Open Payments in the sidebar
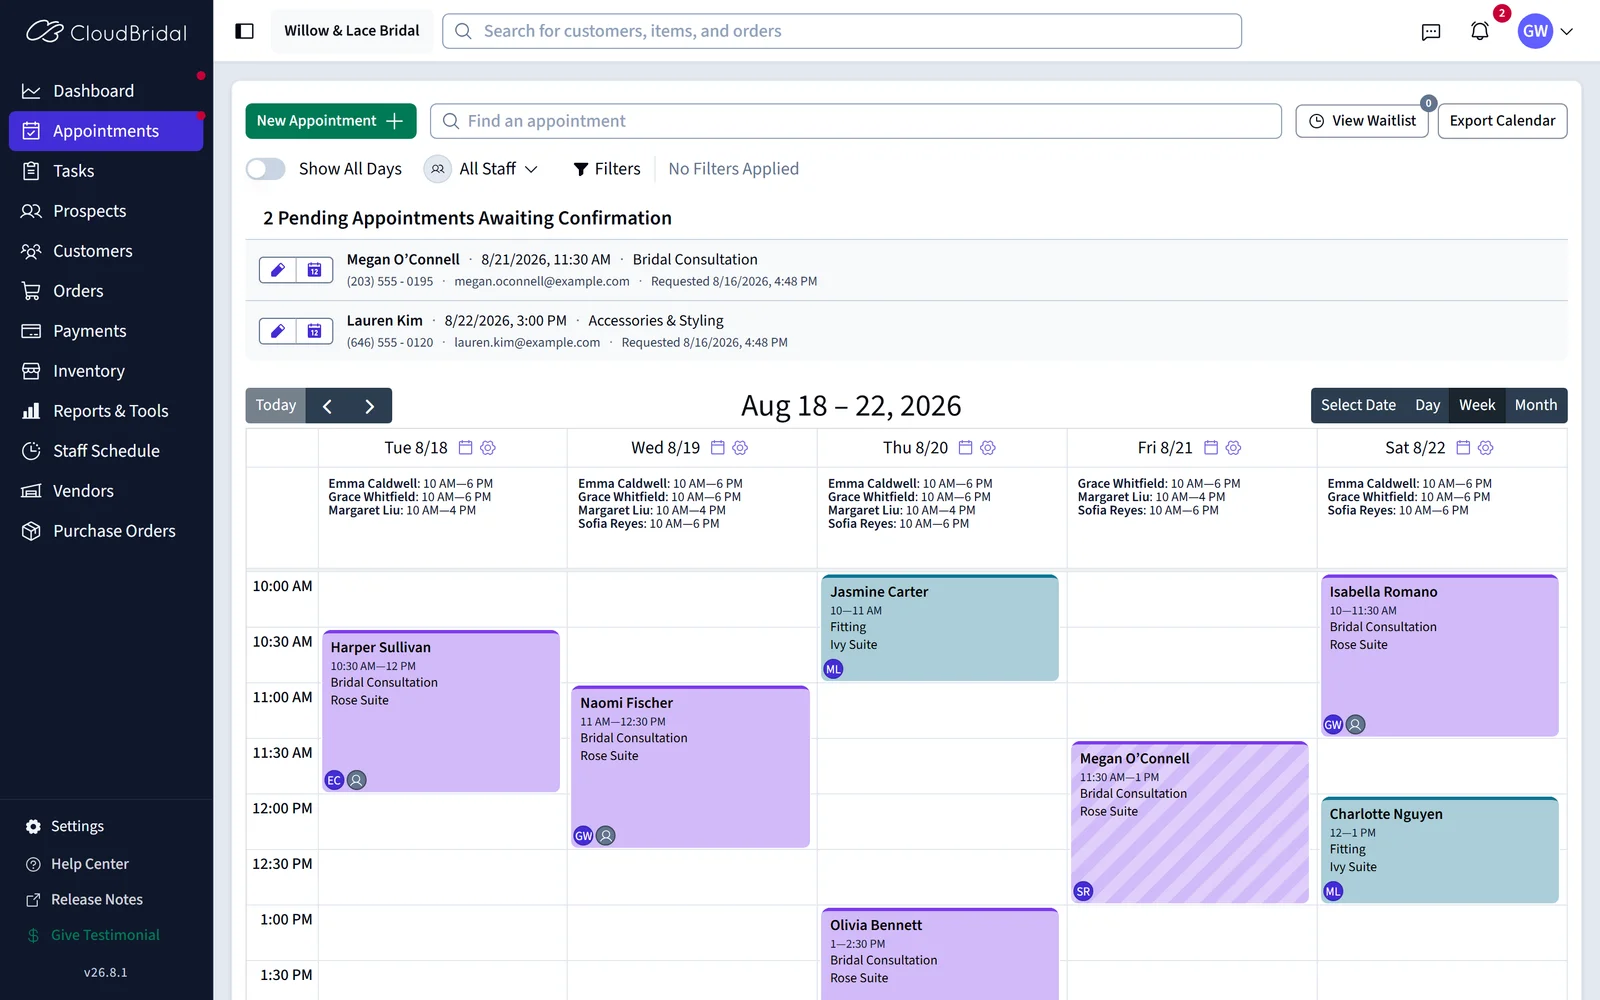Viewport: 1600px width, 1000px height. pos(106,331)
